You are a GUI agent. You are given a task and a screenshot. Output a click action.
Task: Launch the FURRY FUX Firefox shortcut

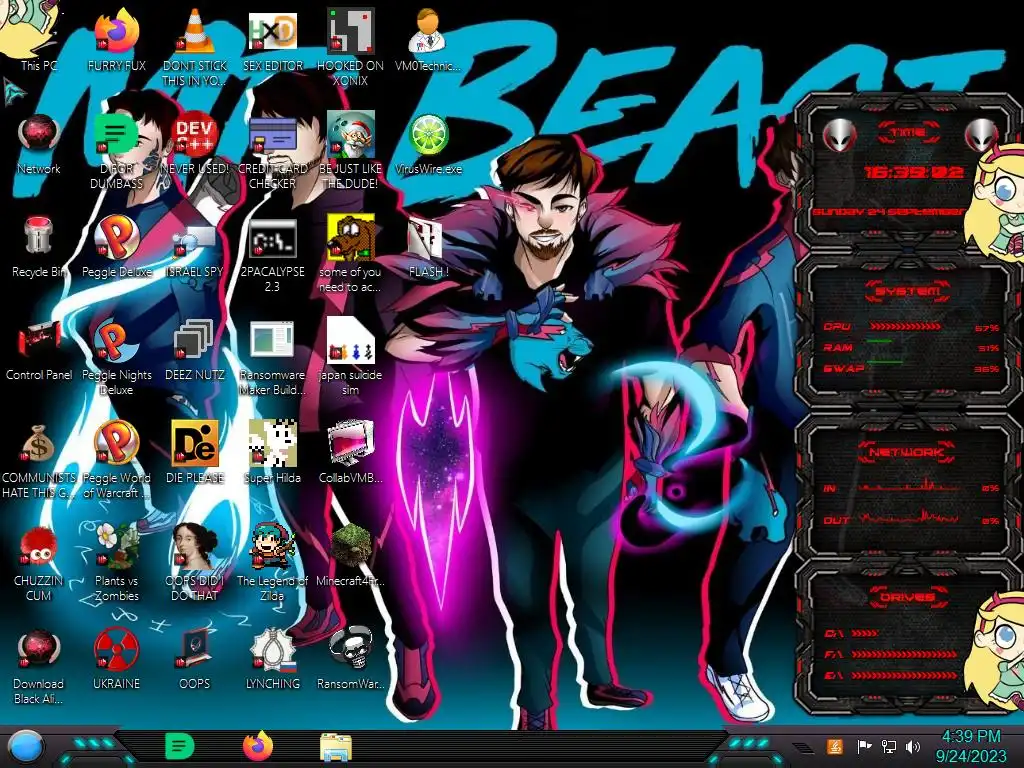click(x=116, y=40)
